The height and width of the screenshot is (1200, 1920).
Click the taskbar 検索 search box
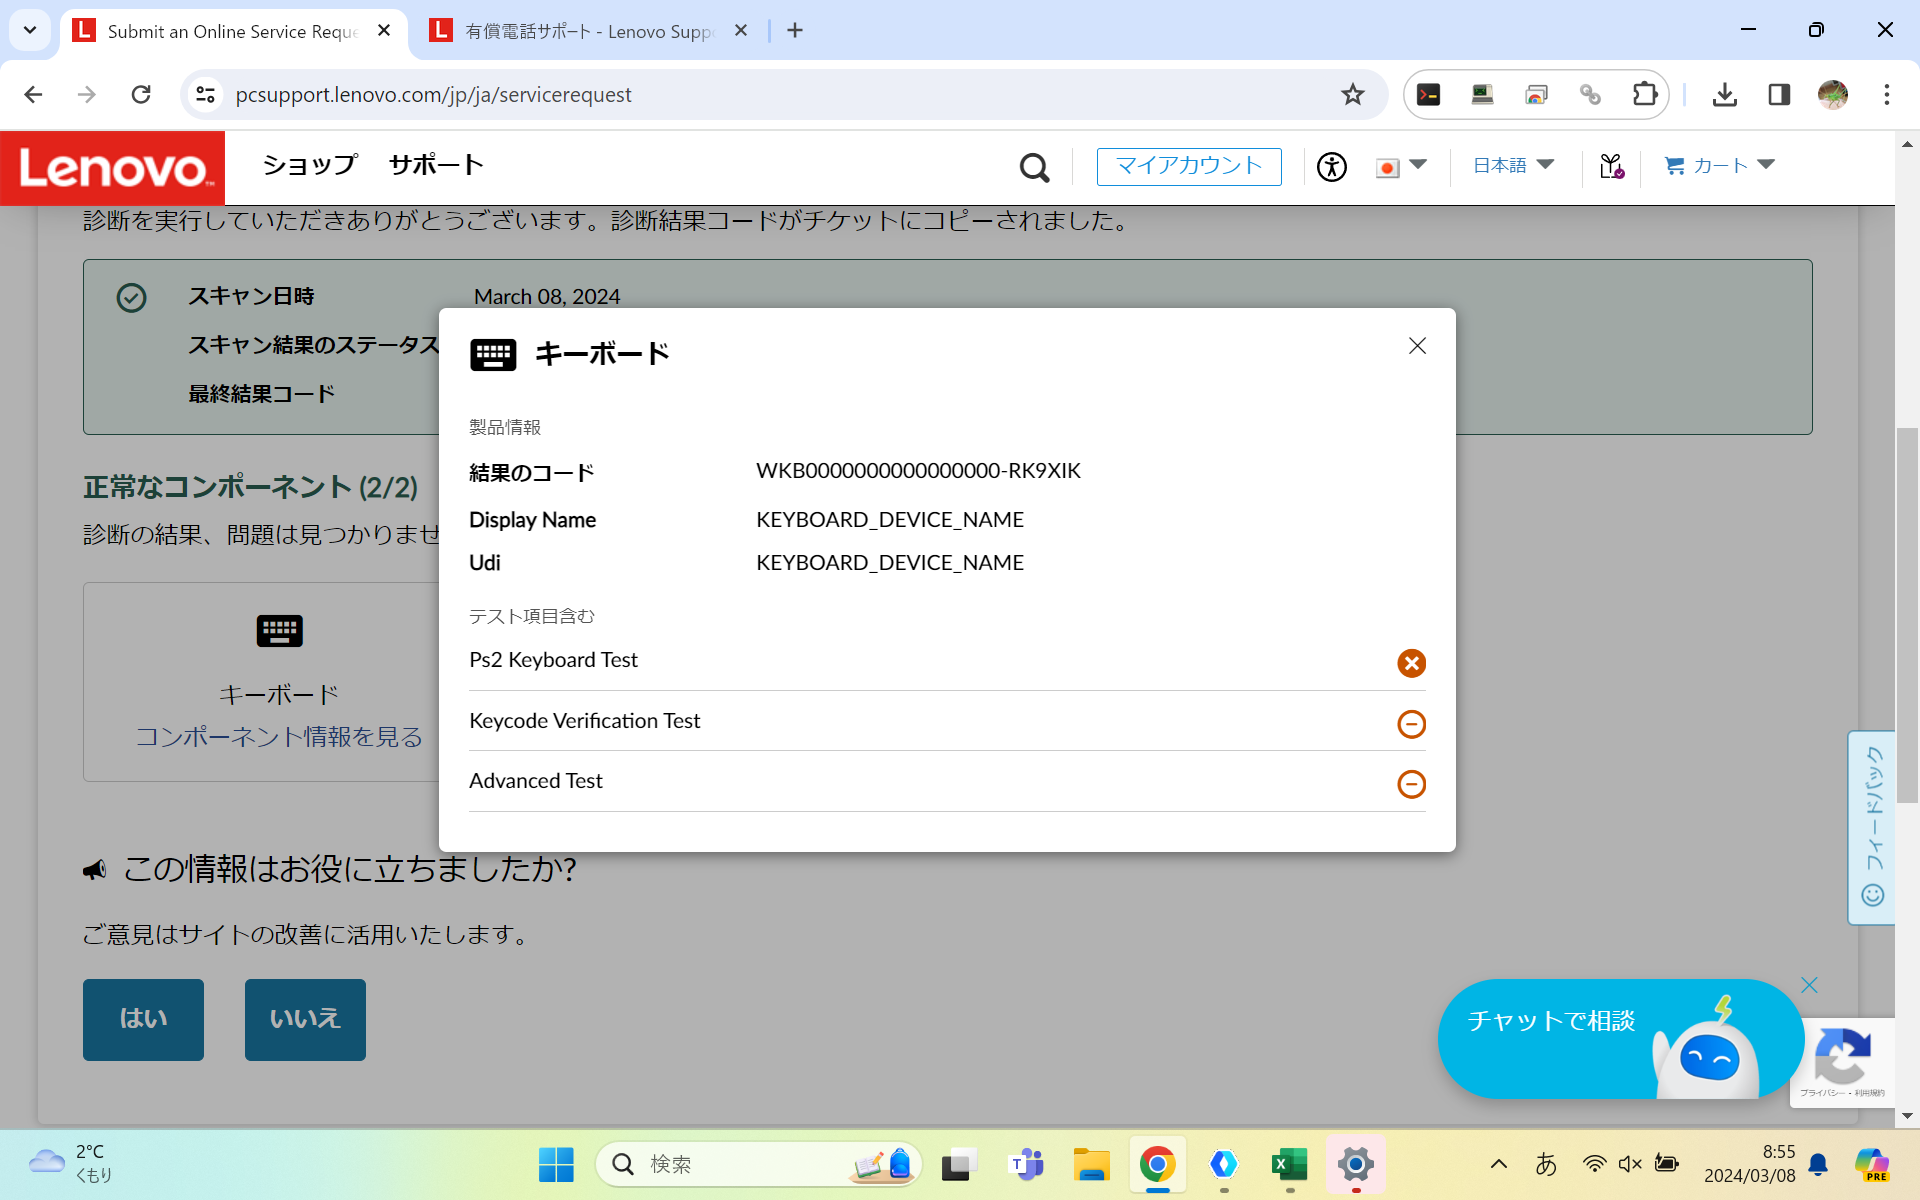point(758,1164)
